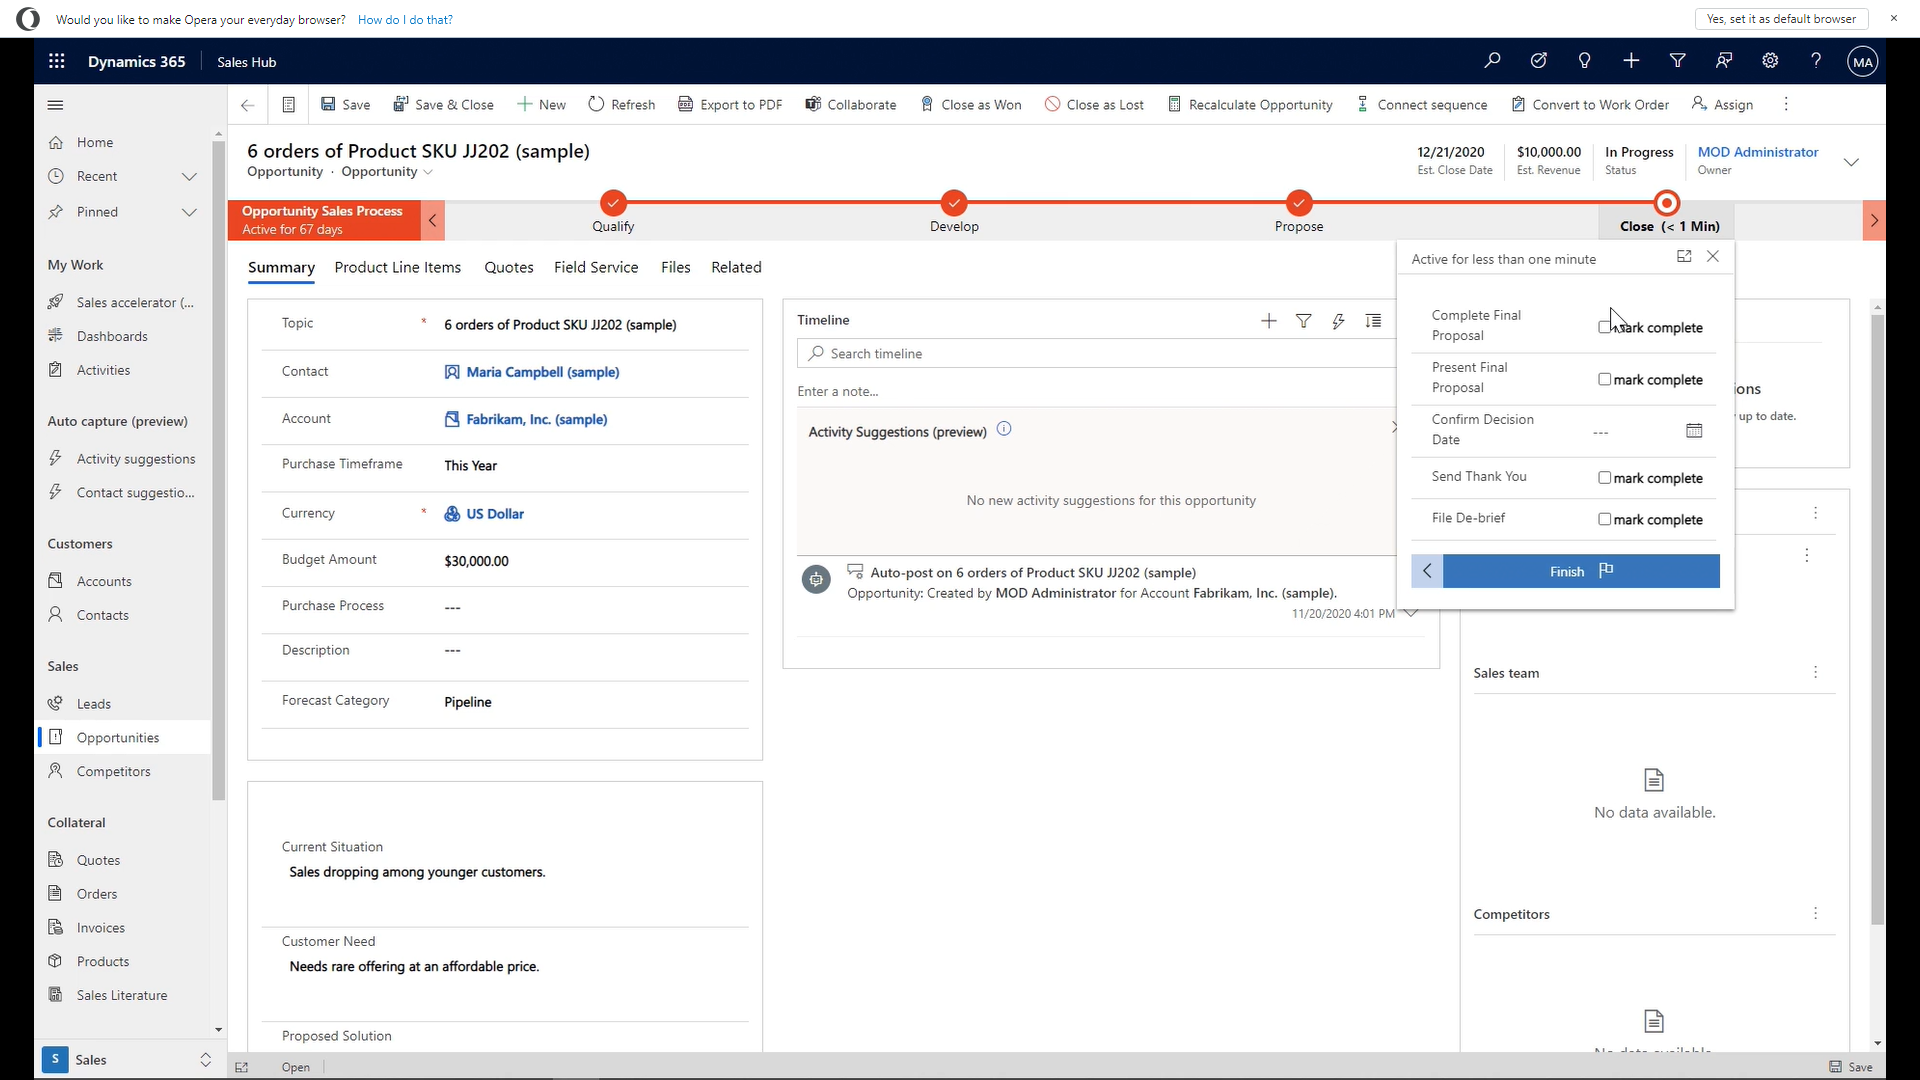
Task: Select the Propose stage marker
Action: pyautogui.click(x=1298, y=203)
